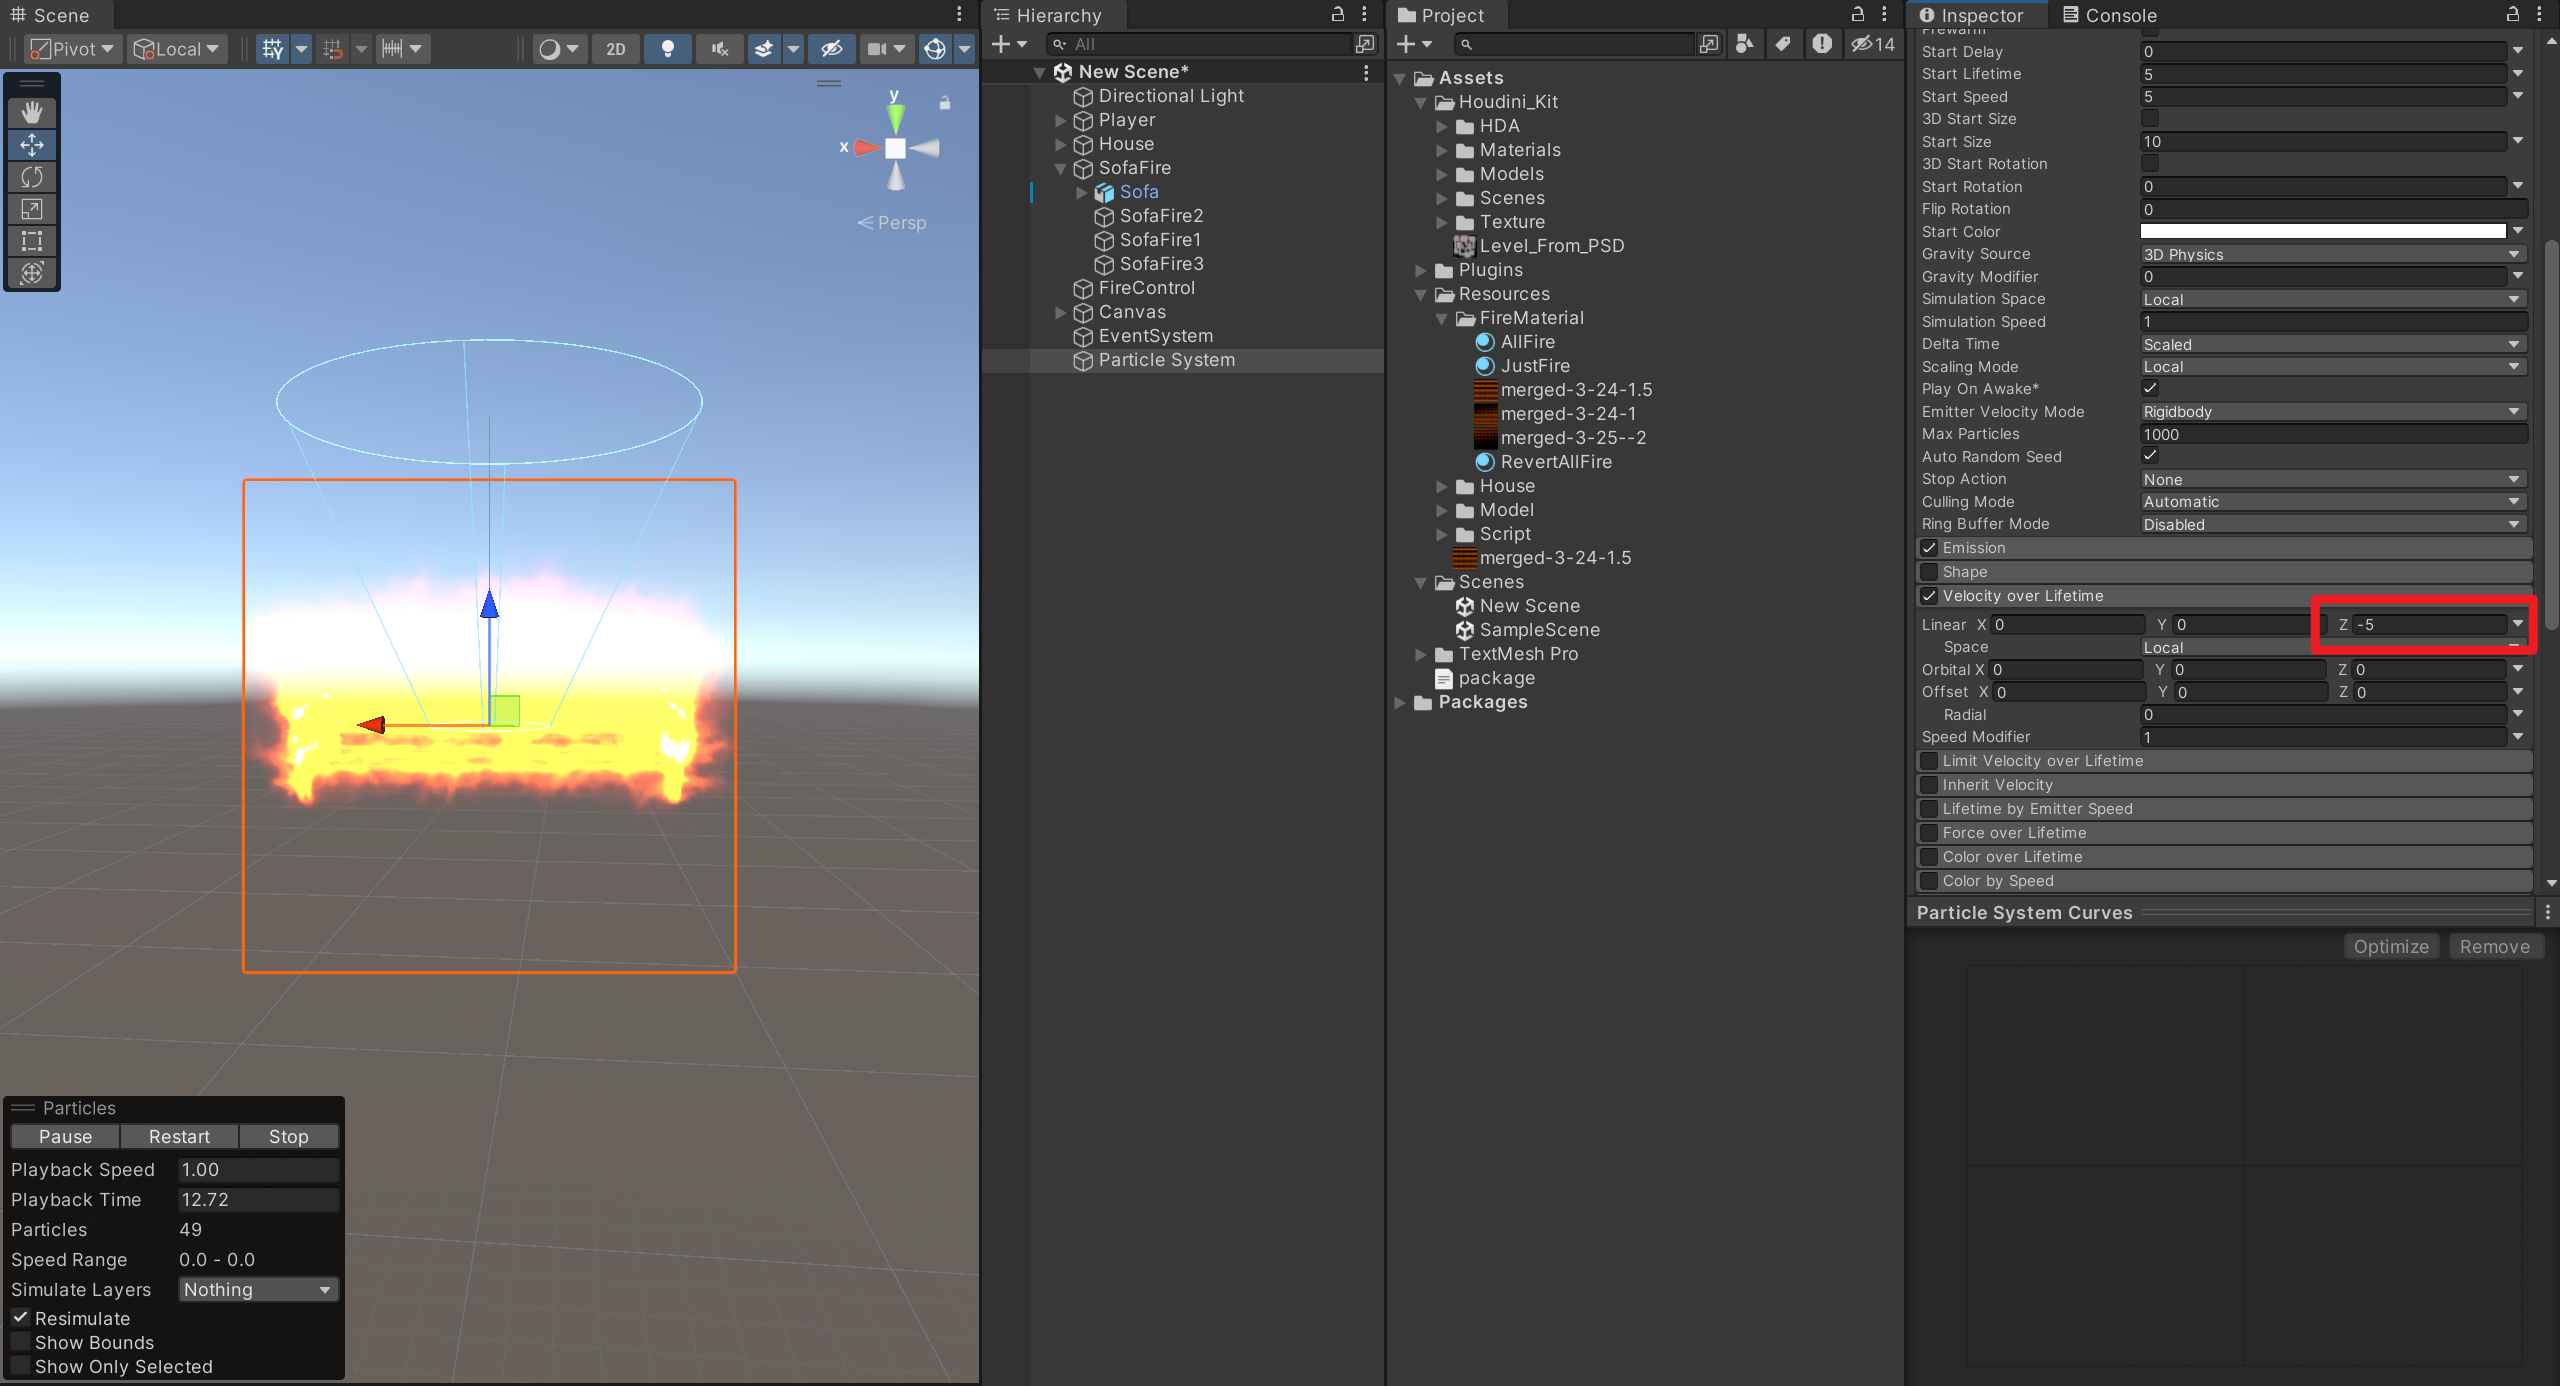Open the Simulate Layers dropdown

(x=257, y=1289)
